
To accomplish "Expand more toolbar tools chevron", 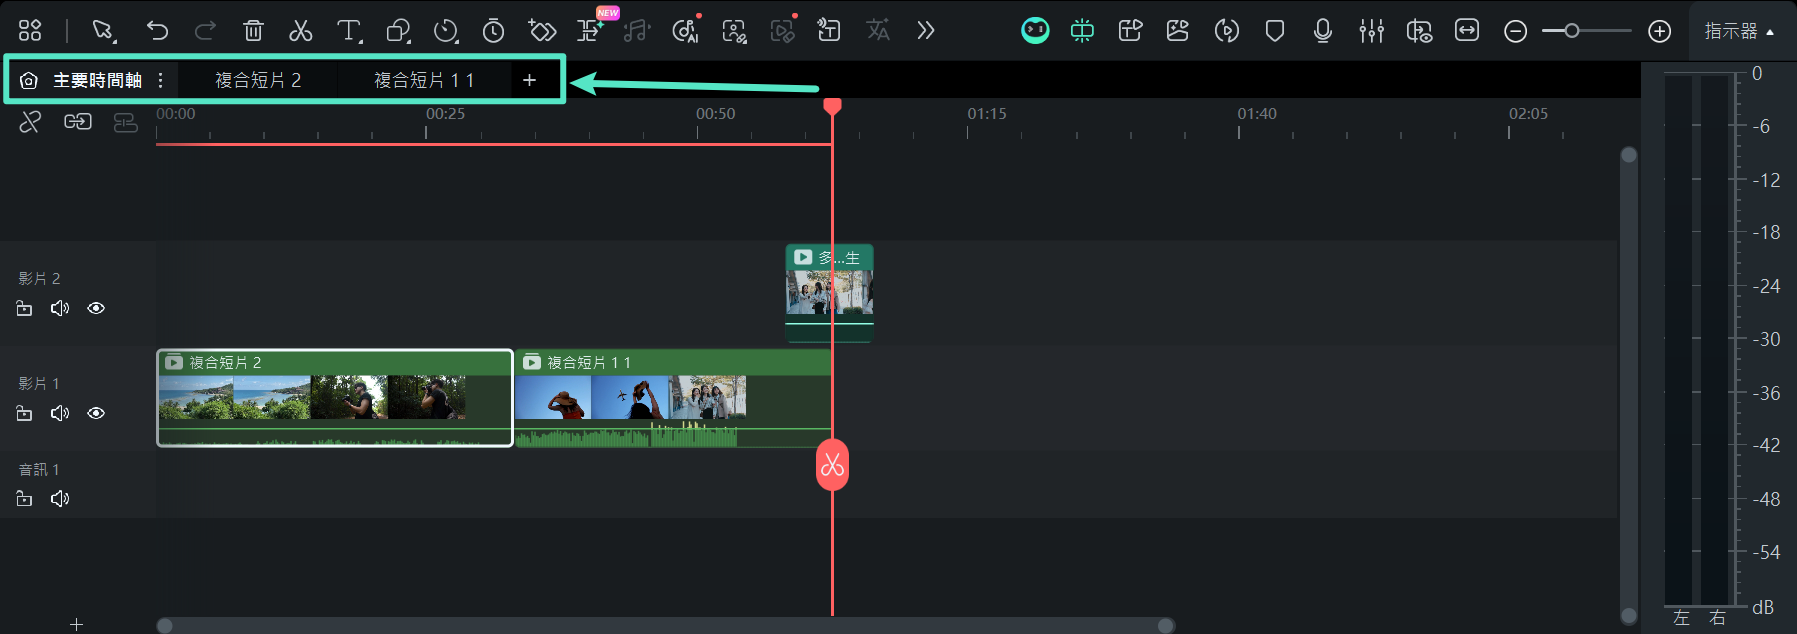I will (x=926, y=31).
